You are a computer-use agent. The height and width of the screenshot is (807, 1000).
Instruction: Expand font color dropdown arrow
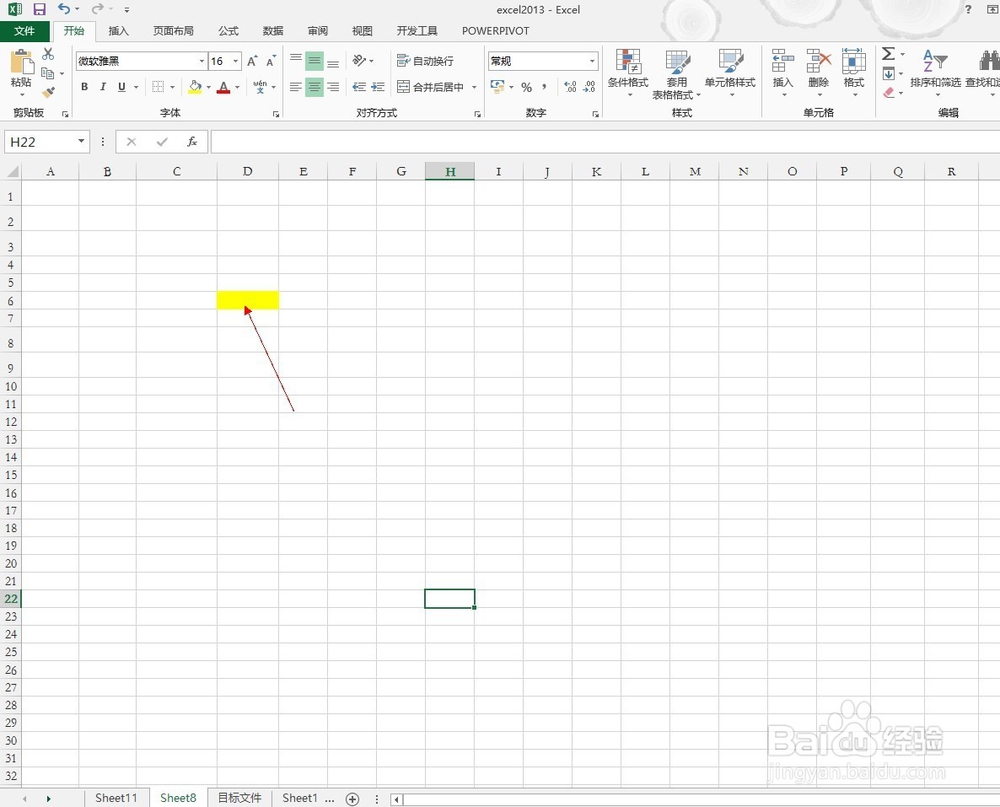237,87
